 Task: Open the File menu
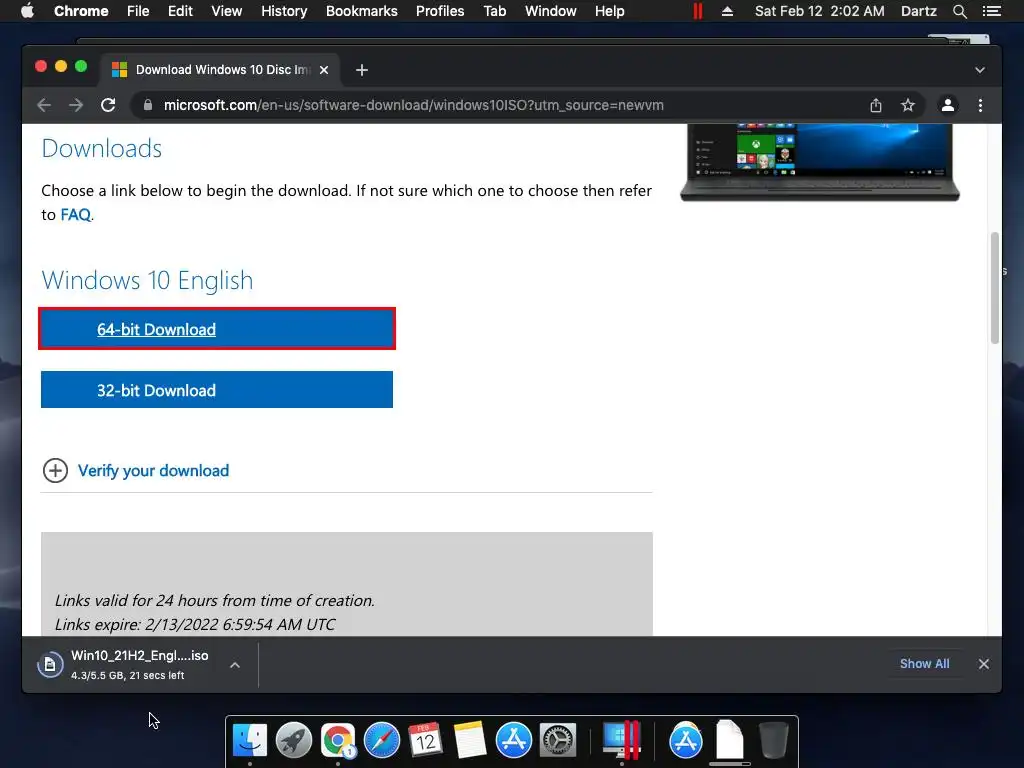coord(138,11)
